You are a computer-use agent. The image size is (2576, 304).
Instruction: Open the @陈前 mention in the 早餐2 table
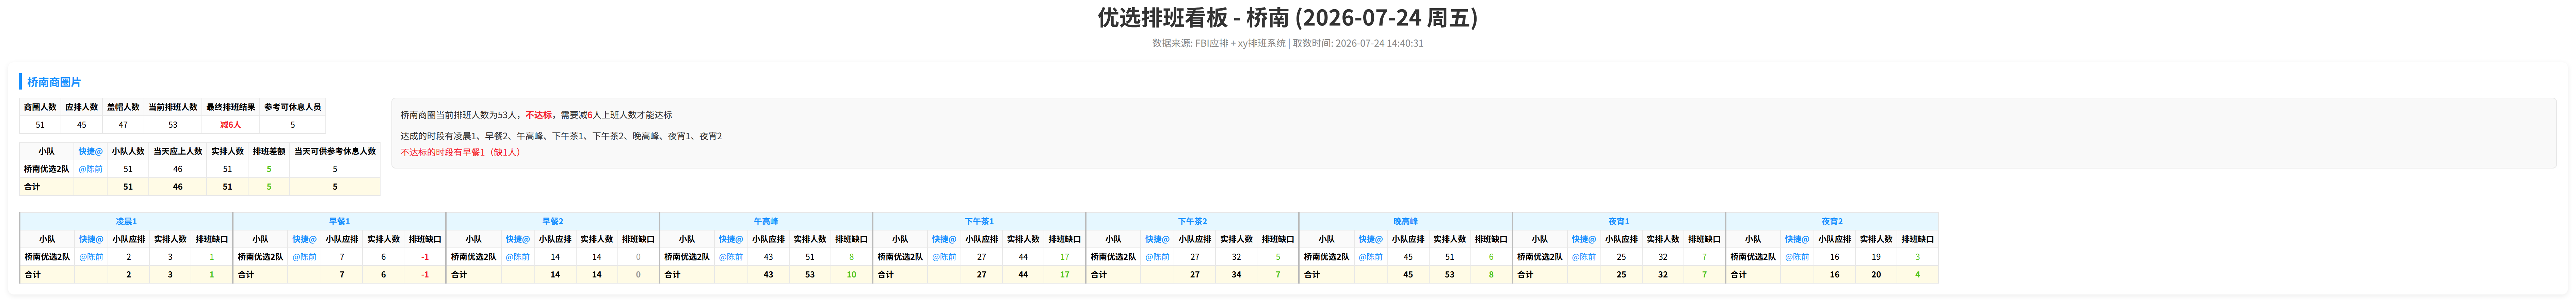pyautogui.click(x=517, y=257)
